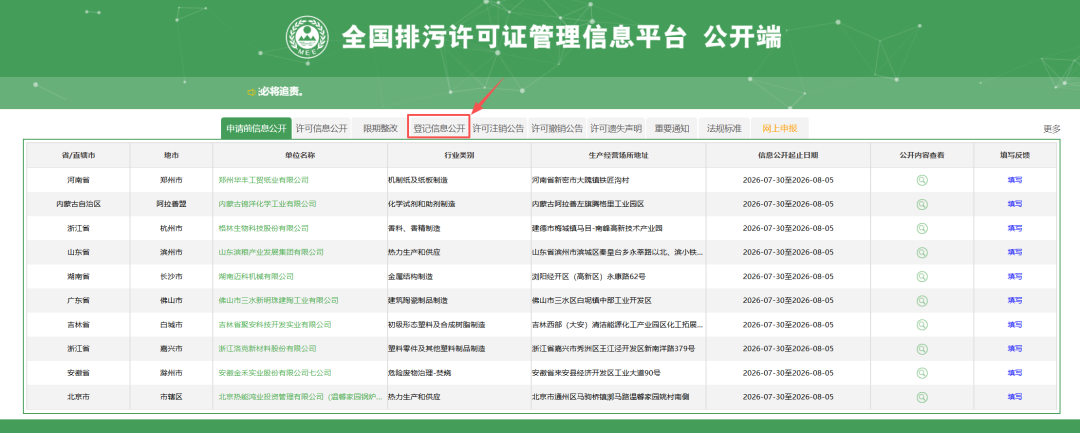Open 佛山市三水新明珠建陶工业有限公司 link
Viewport: 1080px width, 433px height.
278,301
